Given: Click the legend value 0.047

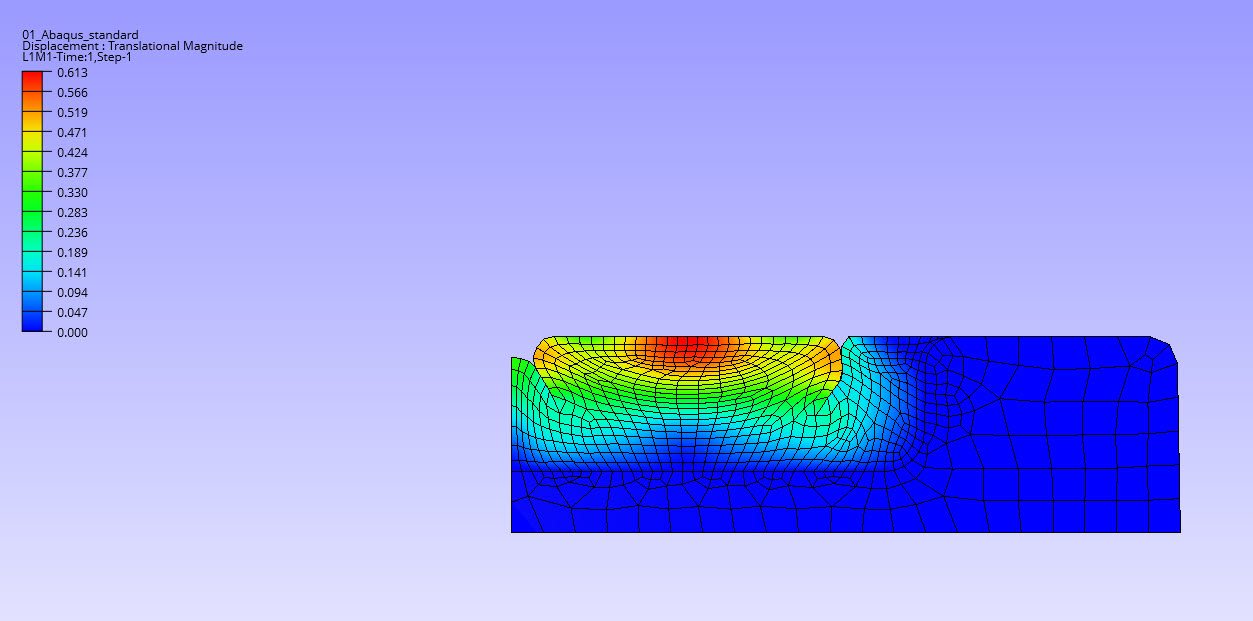Looking at the screenshot, I should [x=72, y=313].
